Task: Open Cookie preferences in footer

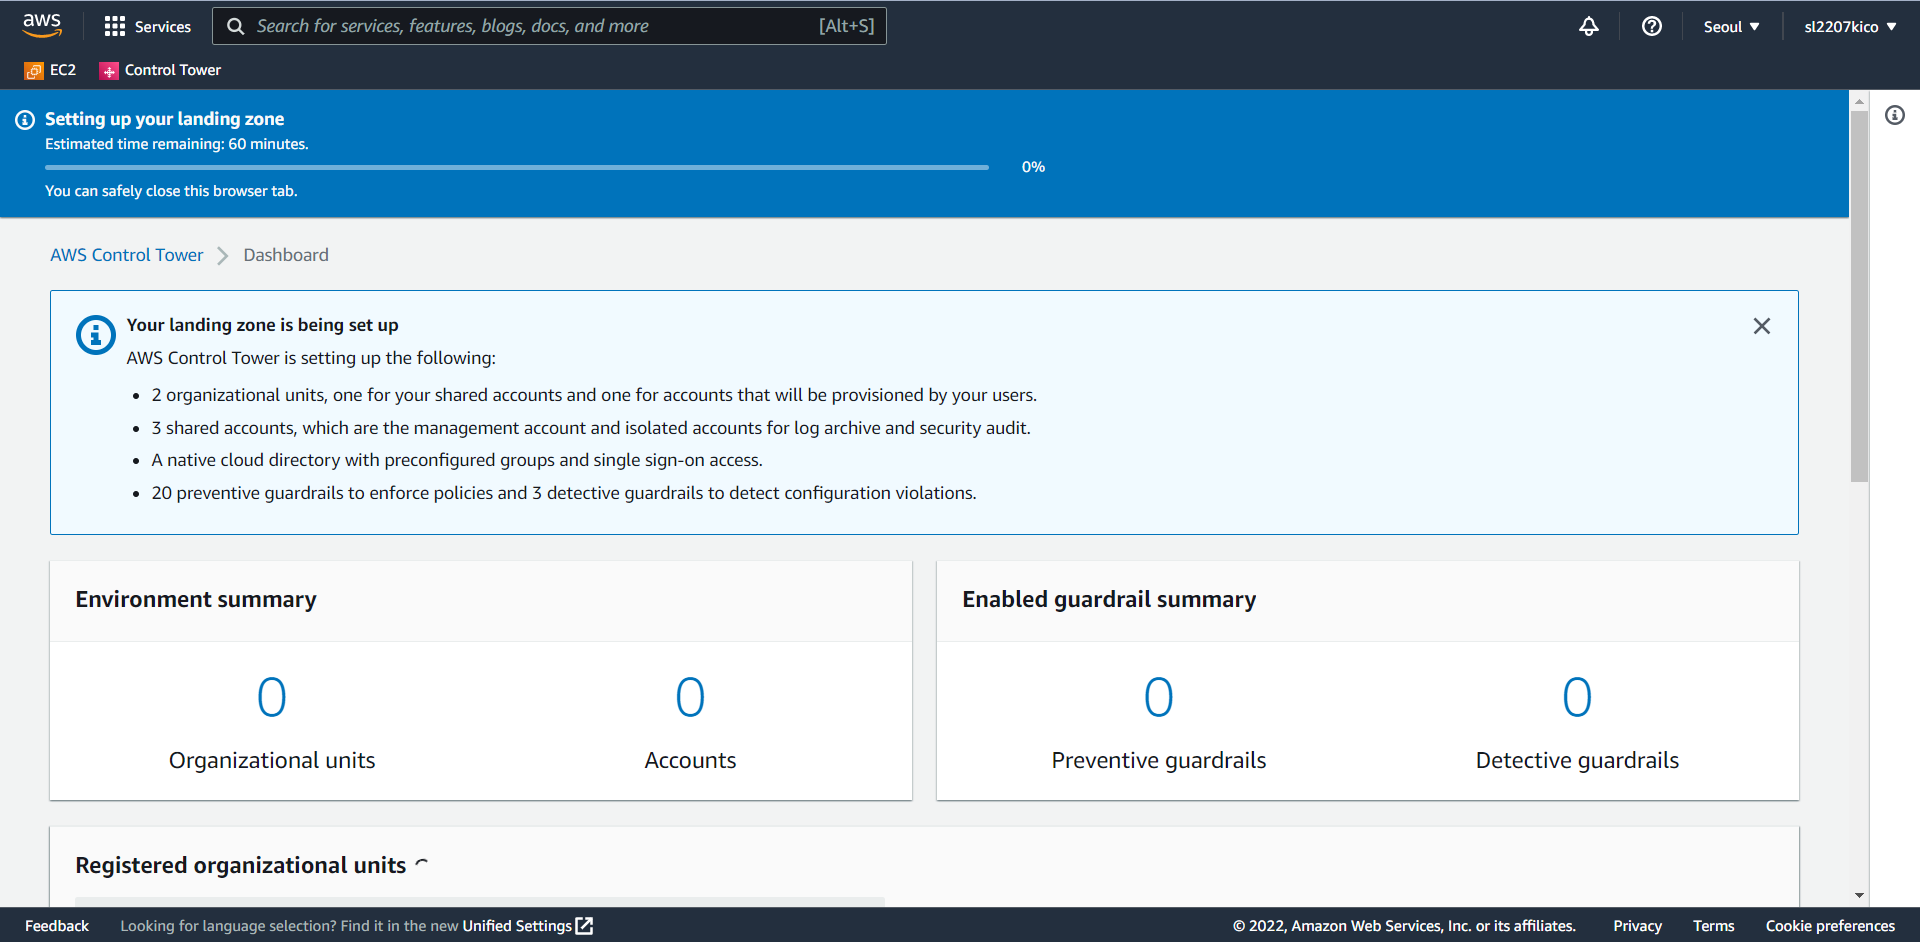Action: click(1830, 926)
